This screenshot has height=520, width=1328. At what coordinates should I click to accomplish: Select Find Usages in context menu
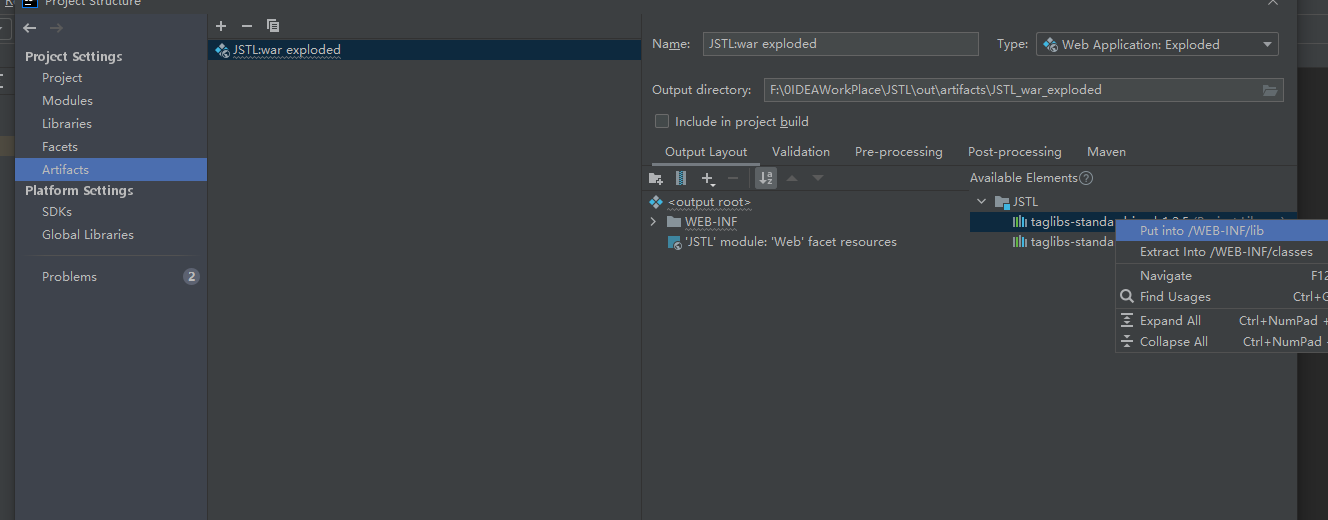1221,297
